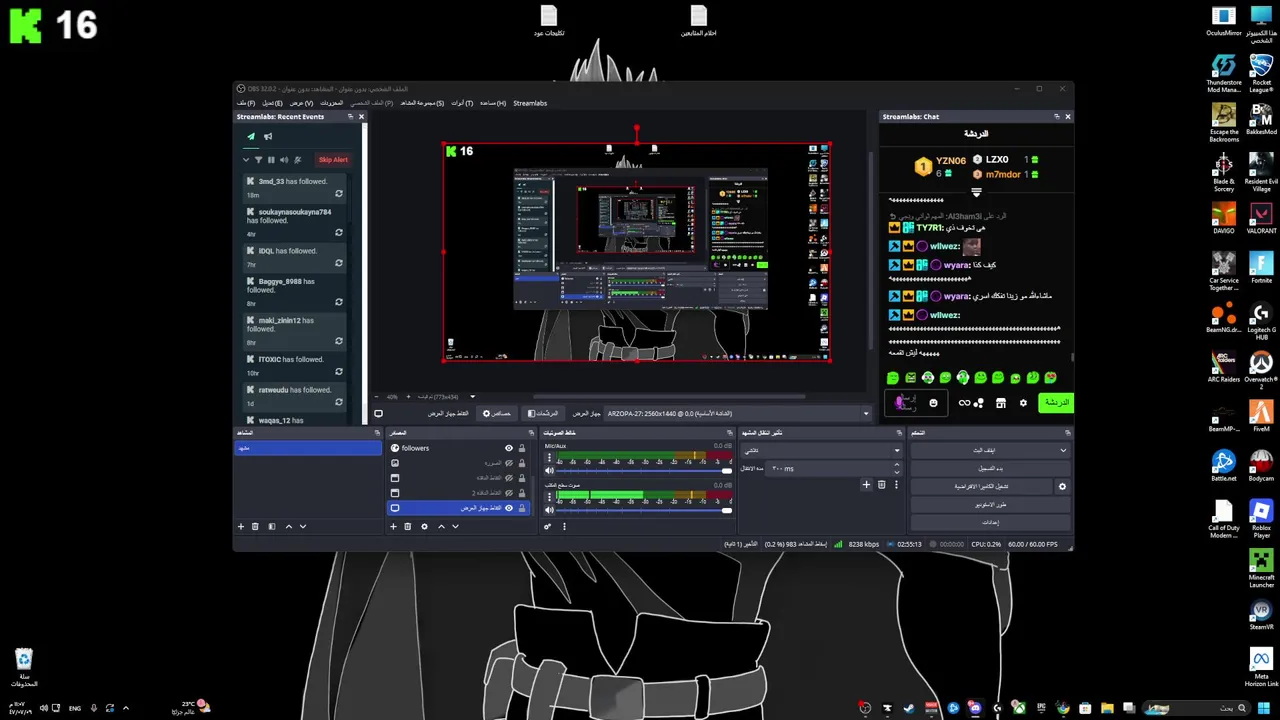This screenshot has height=720, width=1280.
Task: Open the Help (H) menu in OBS
Action: (x=493, y=103)
